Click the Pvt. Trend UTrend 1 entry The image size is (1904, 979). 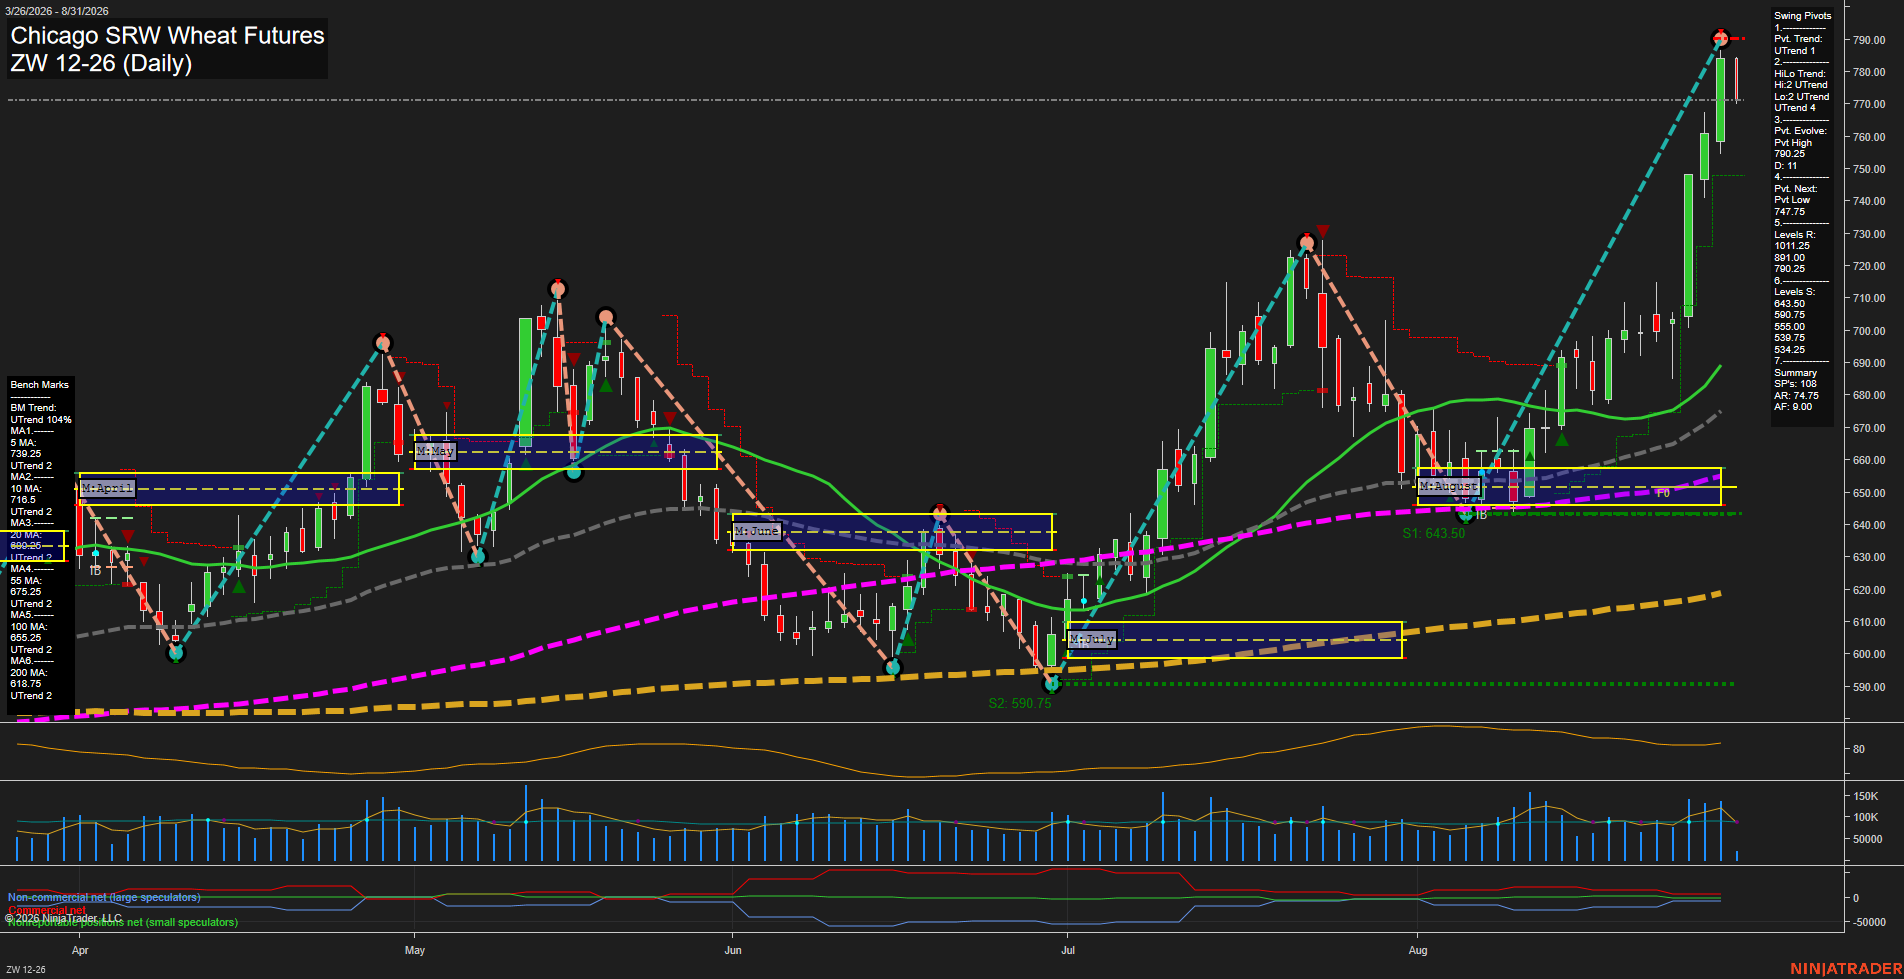point(1794,51)
